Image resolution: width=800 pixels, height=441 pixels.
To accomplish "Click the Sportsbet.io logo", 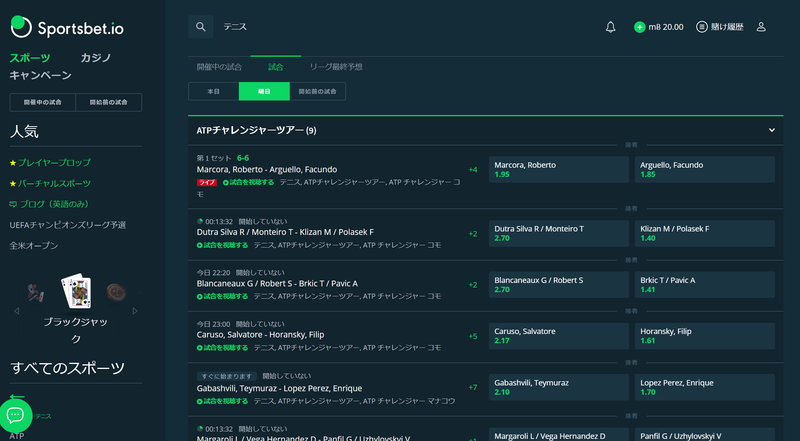I will click(62, 27).
